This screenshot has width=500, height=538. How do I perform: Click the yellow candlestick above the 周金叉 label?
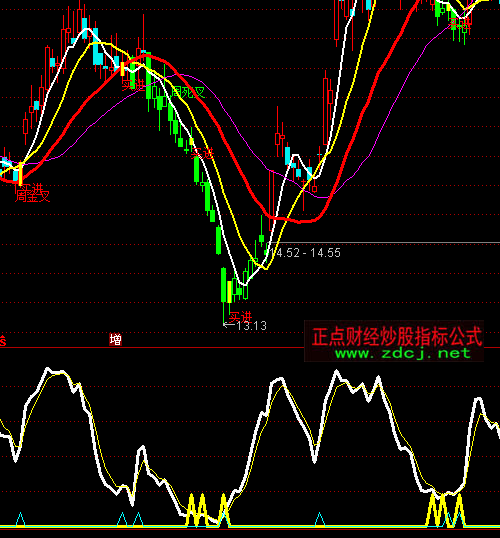(x=20, y=174)
